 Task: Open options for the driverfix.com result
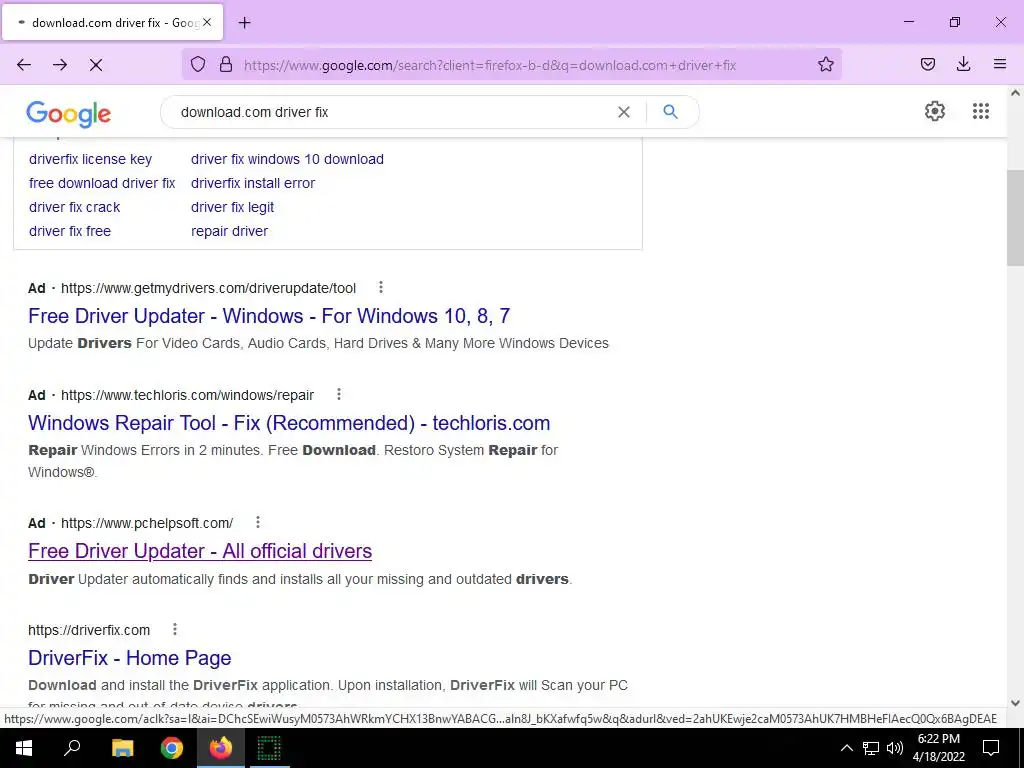(x=174, y=630)
